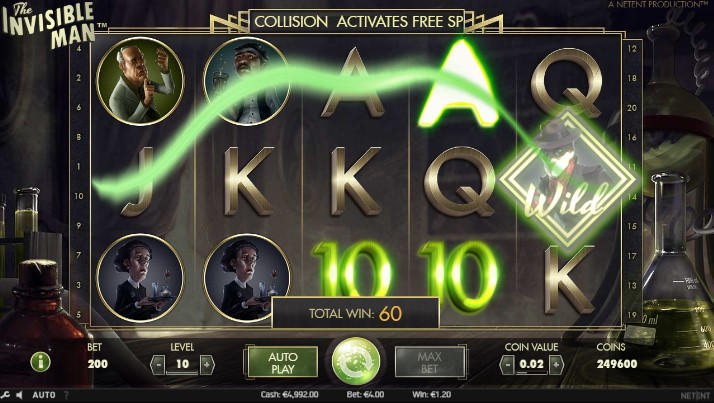
Task: Select the Wild diamond symbol
Action: (567, 181)
